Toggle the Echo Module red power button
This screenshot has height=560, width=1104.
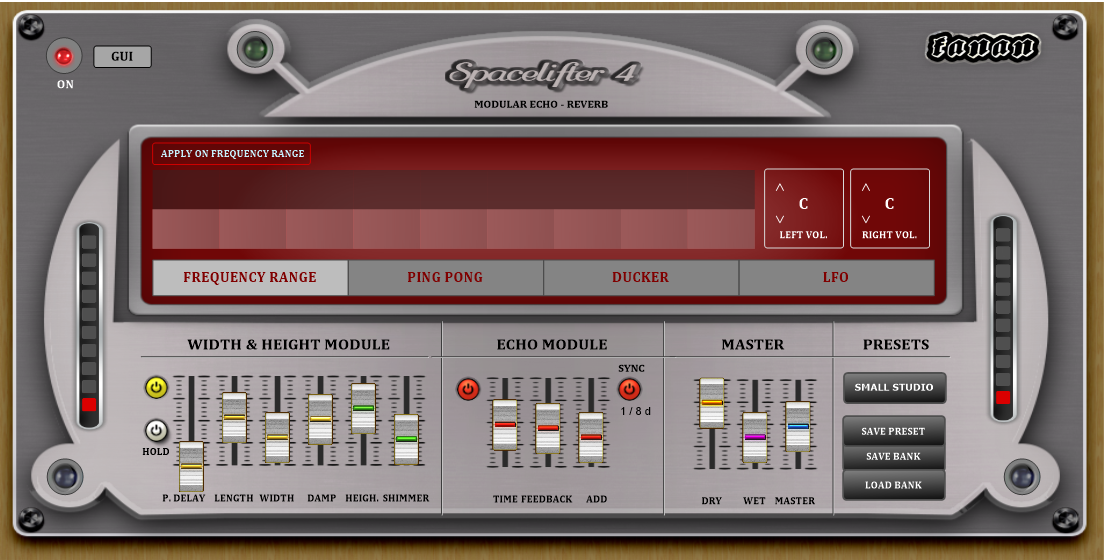tap(468, 389)
